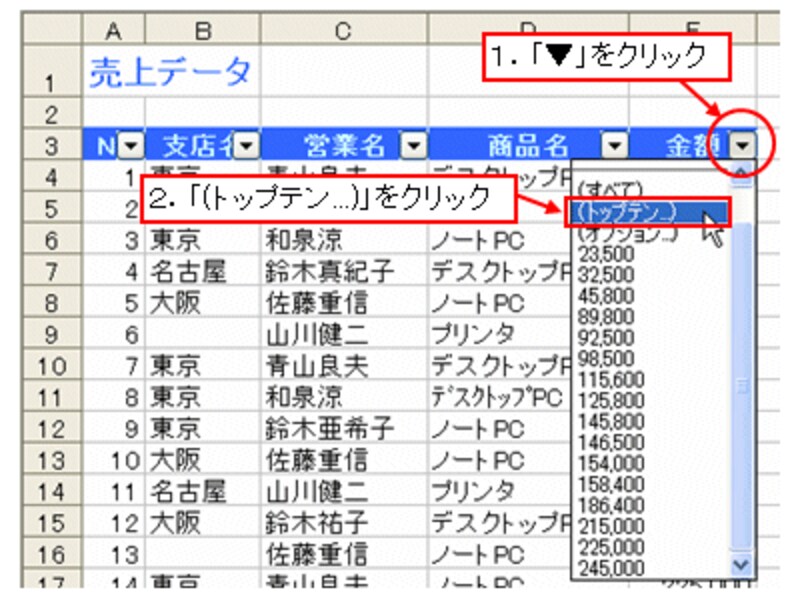Click cell 大阪 in row 8

coord(203,303)
